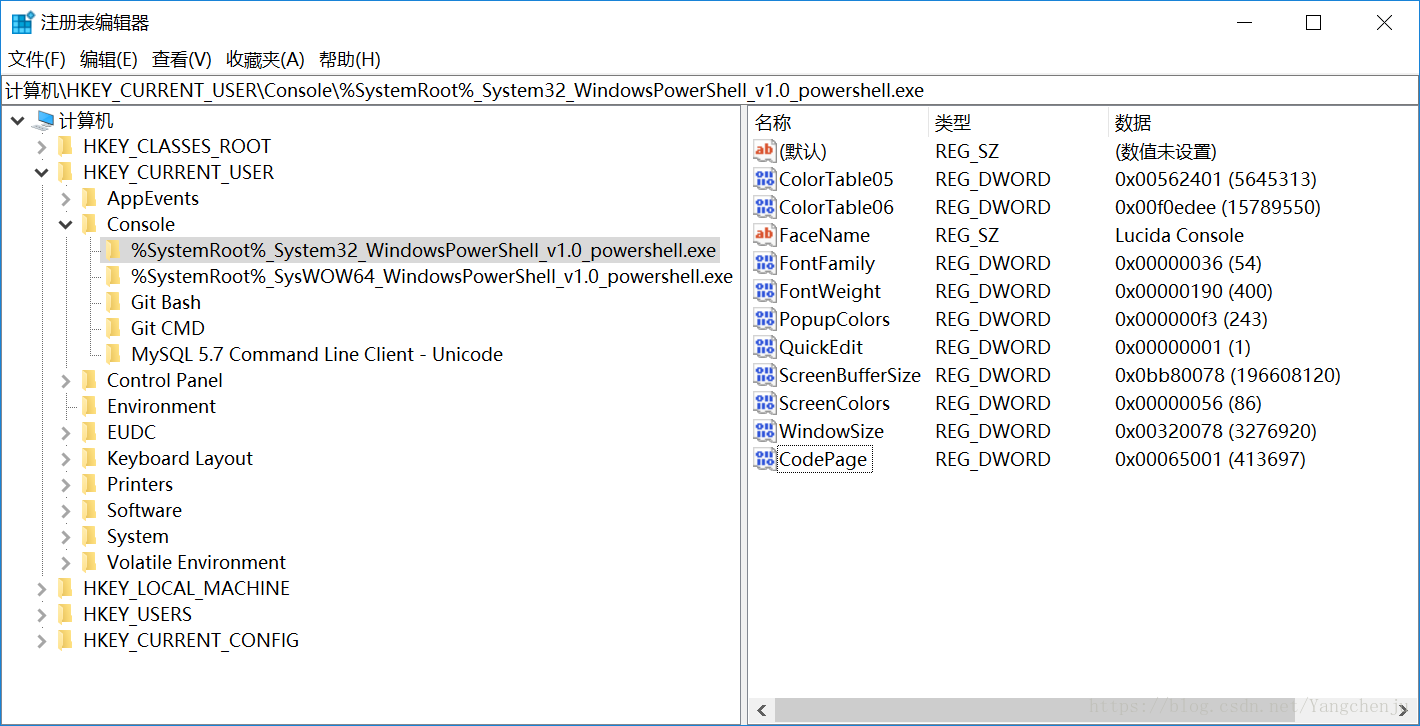
Task: Select the Volatile Environment key
Action: (x=196, y=562)
